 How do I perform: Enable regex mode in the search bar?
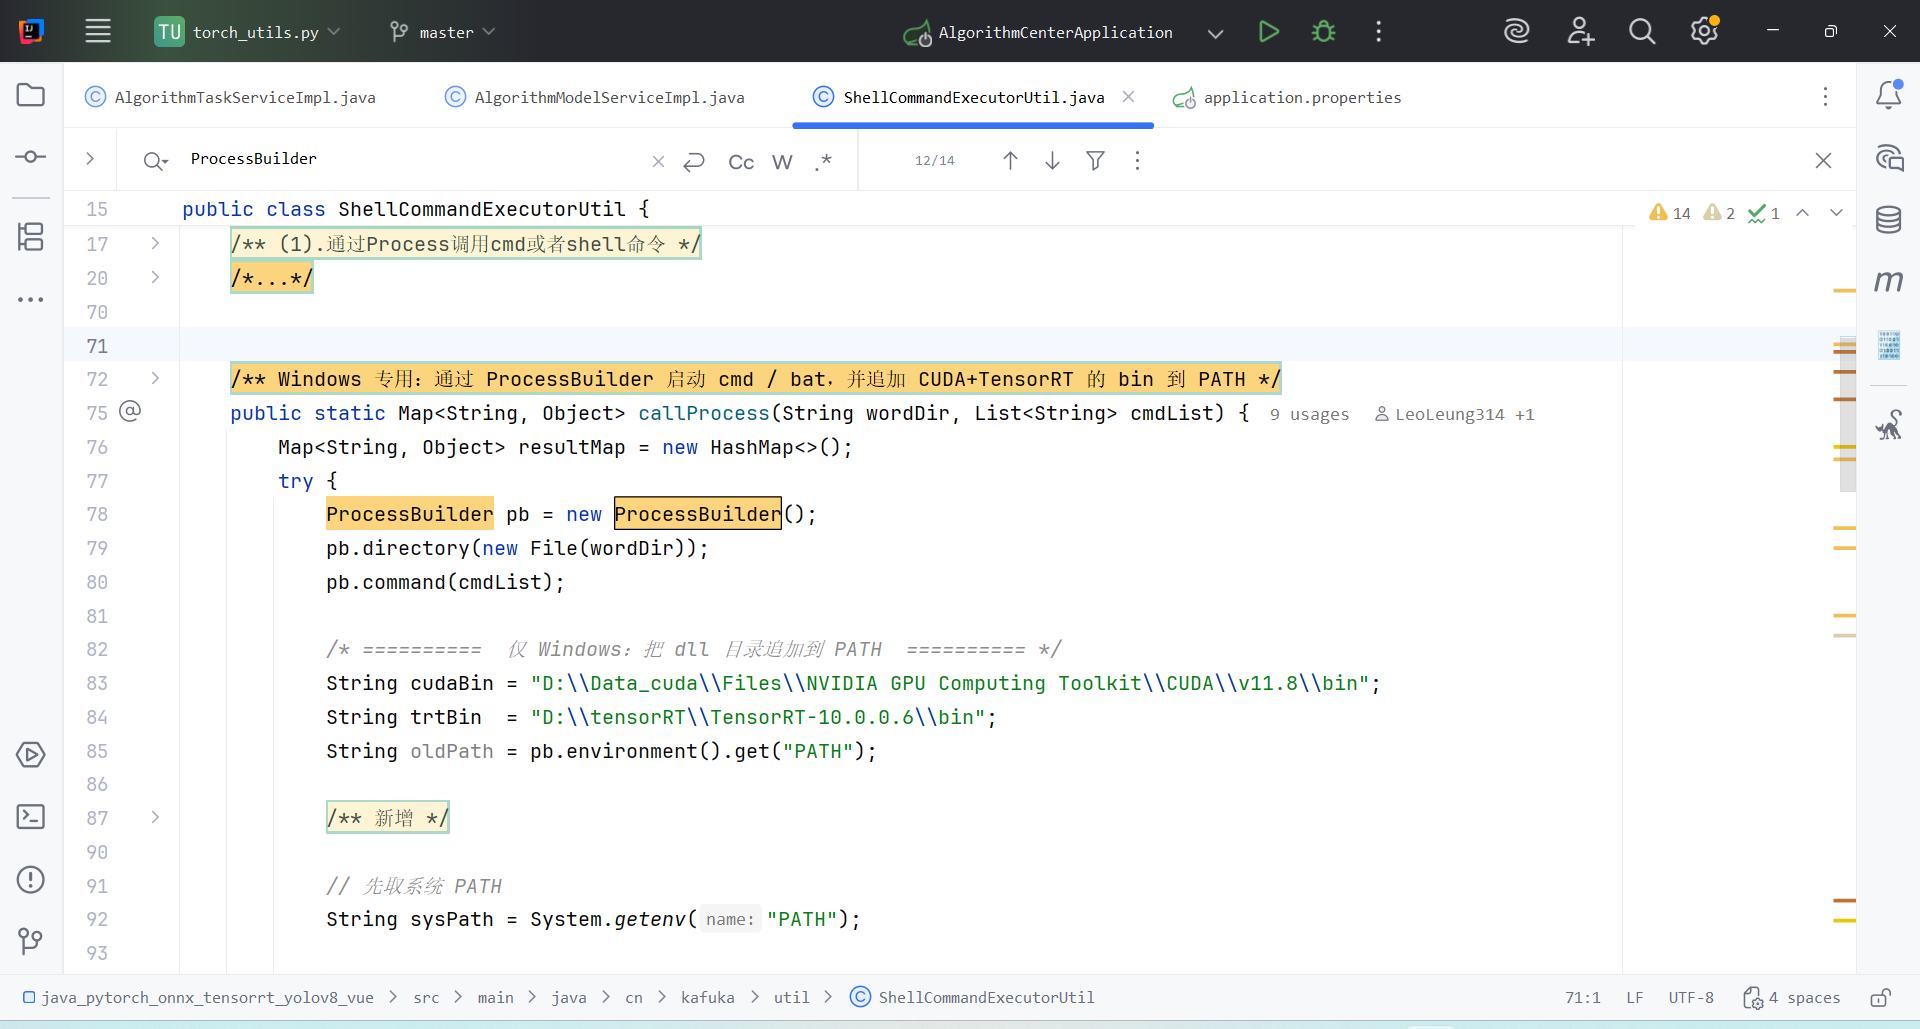824,161
